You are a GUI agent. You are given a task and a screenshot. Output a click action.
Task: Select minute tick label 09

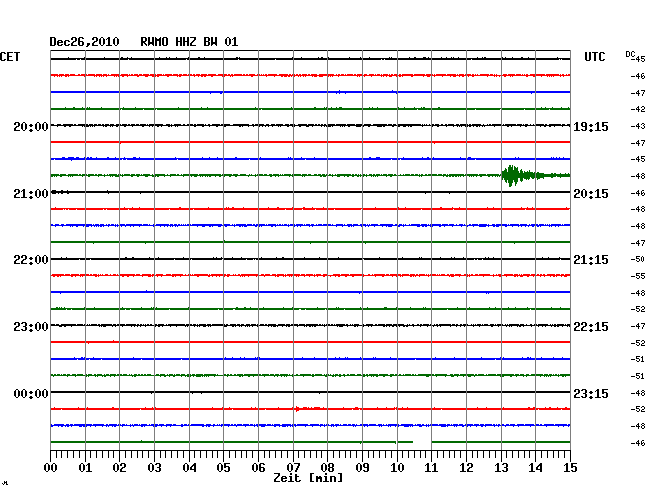pos(362,468)
